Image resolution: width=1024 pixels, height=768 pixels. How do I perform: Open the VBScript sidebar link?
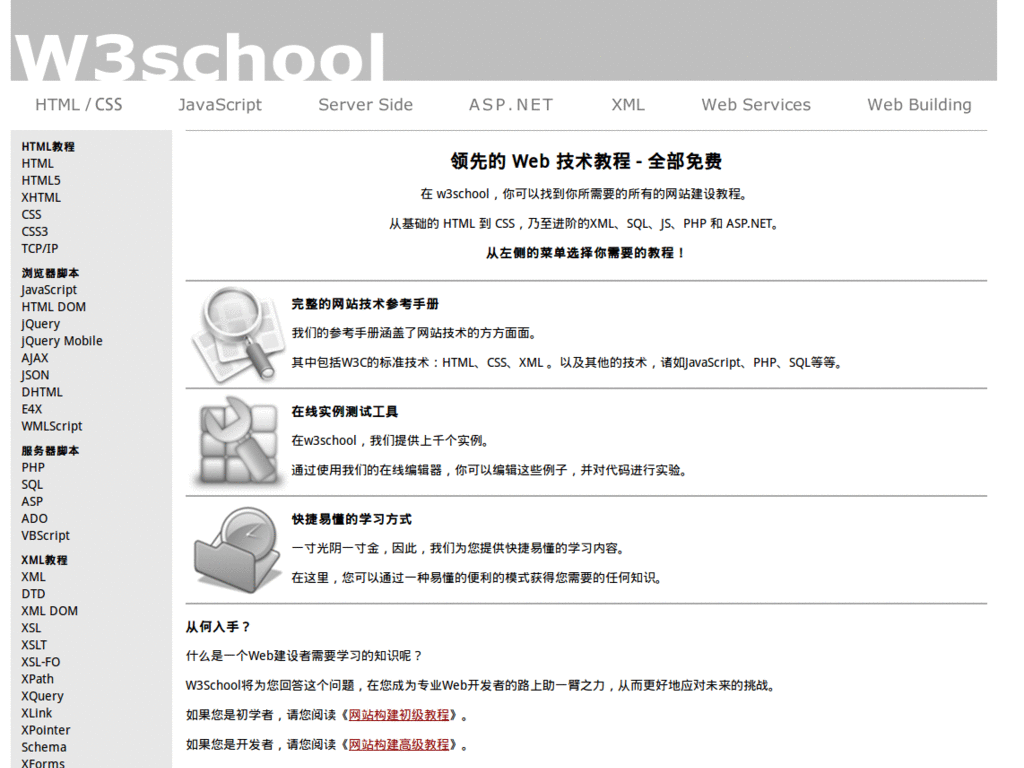click(x=45, y=536)
